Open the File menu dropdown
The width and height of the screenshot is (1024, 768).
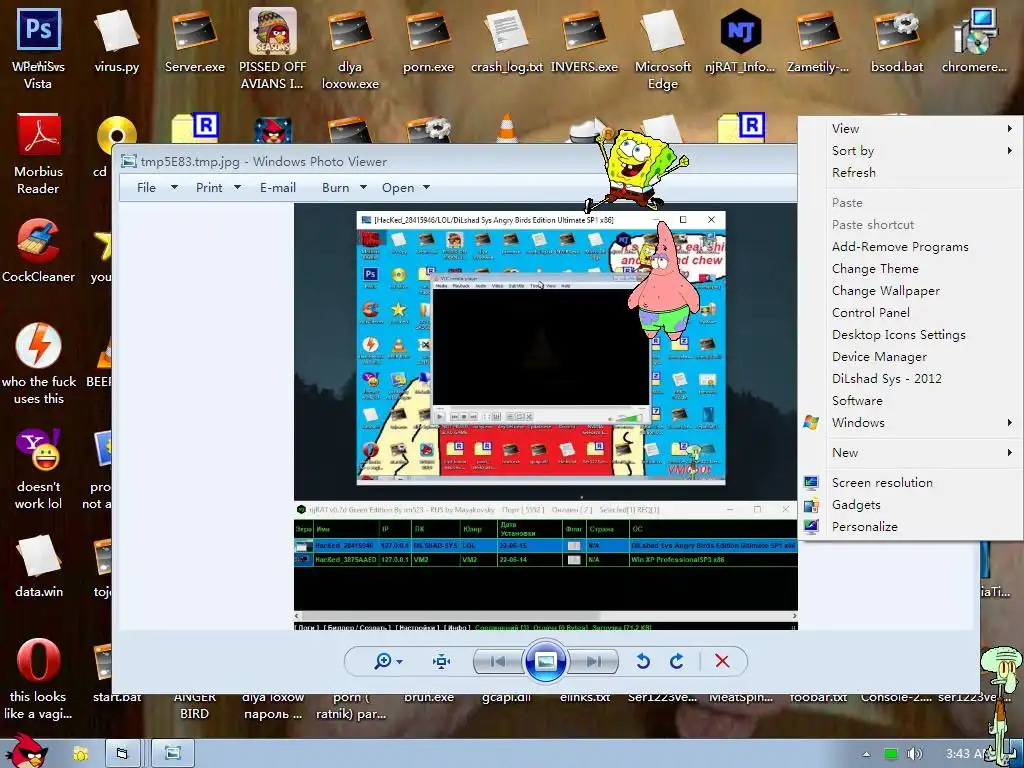(x=157, y=188)
